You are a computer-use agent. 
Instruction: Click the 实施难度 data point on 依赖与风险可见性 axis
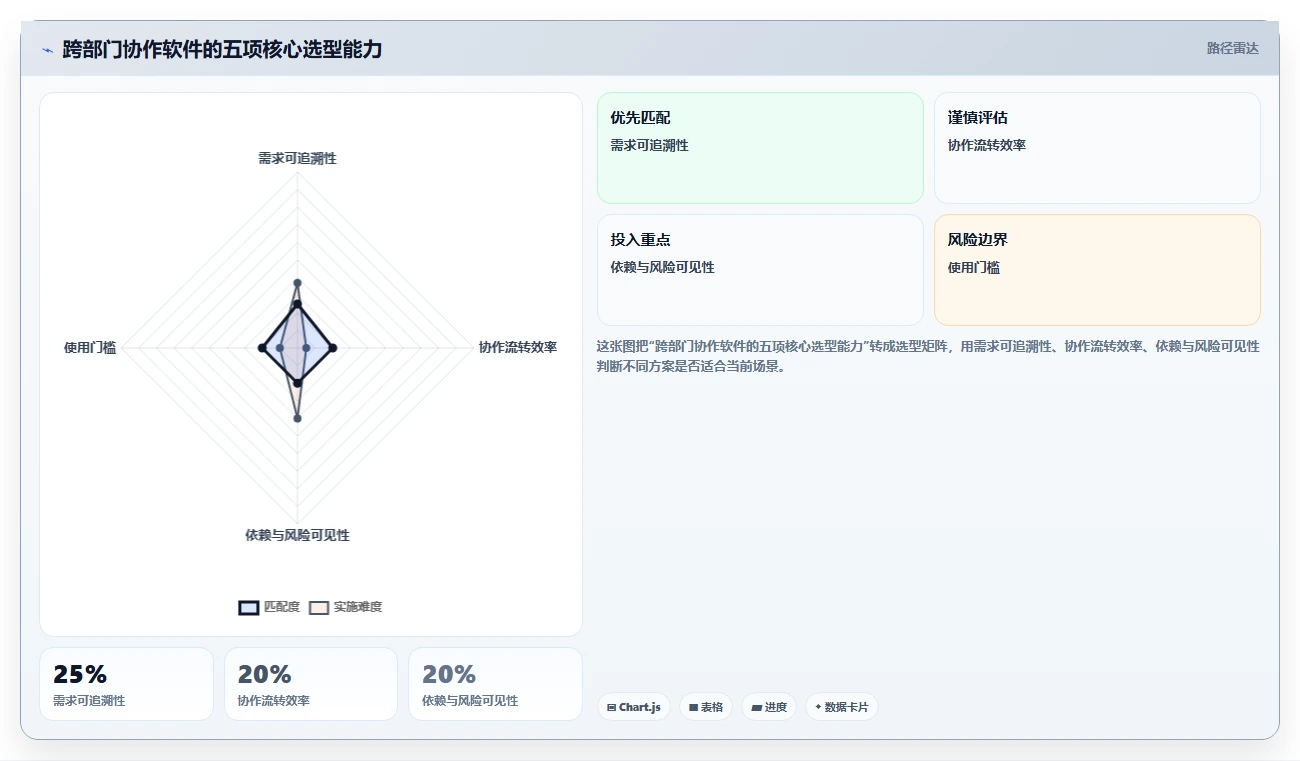click(297, 418)
